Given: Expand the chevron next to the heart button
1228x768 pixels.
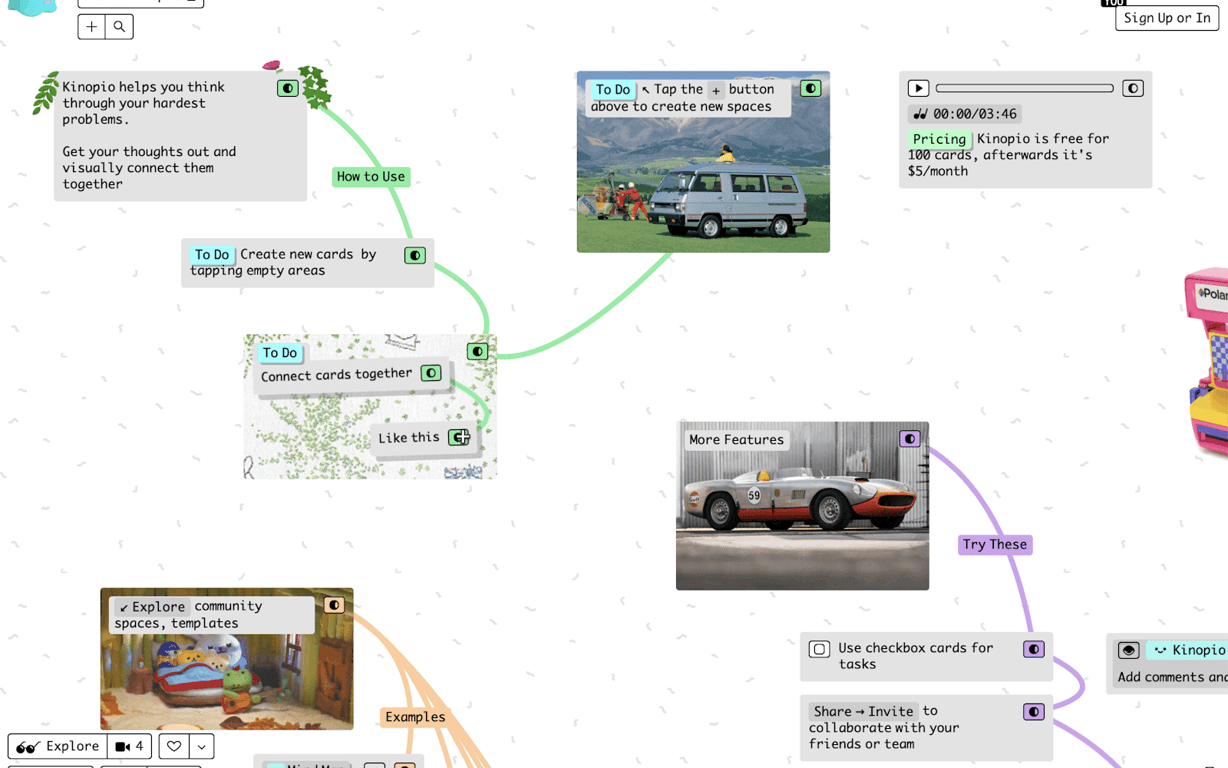Looking at the screenshot, I should tap(202, 746).
